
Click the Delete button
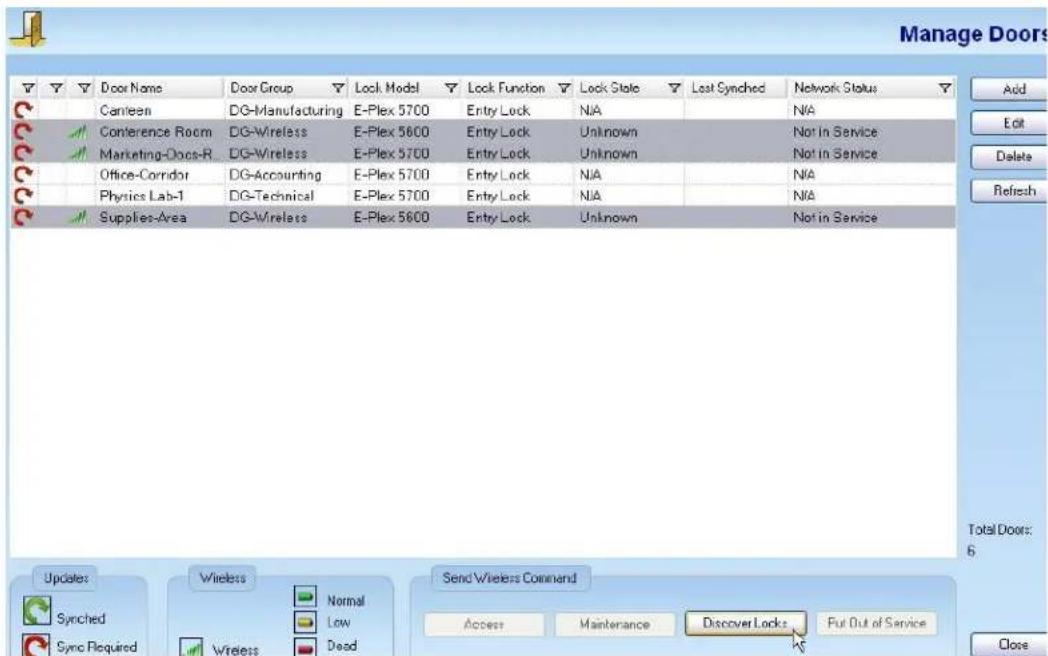tap(1009, 156)
